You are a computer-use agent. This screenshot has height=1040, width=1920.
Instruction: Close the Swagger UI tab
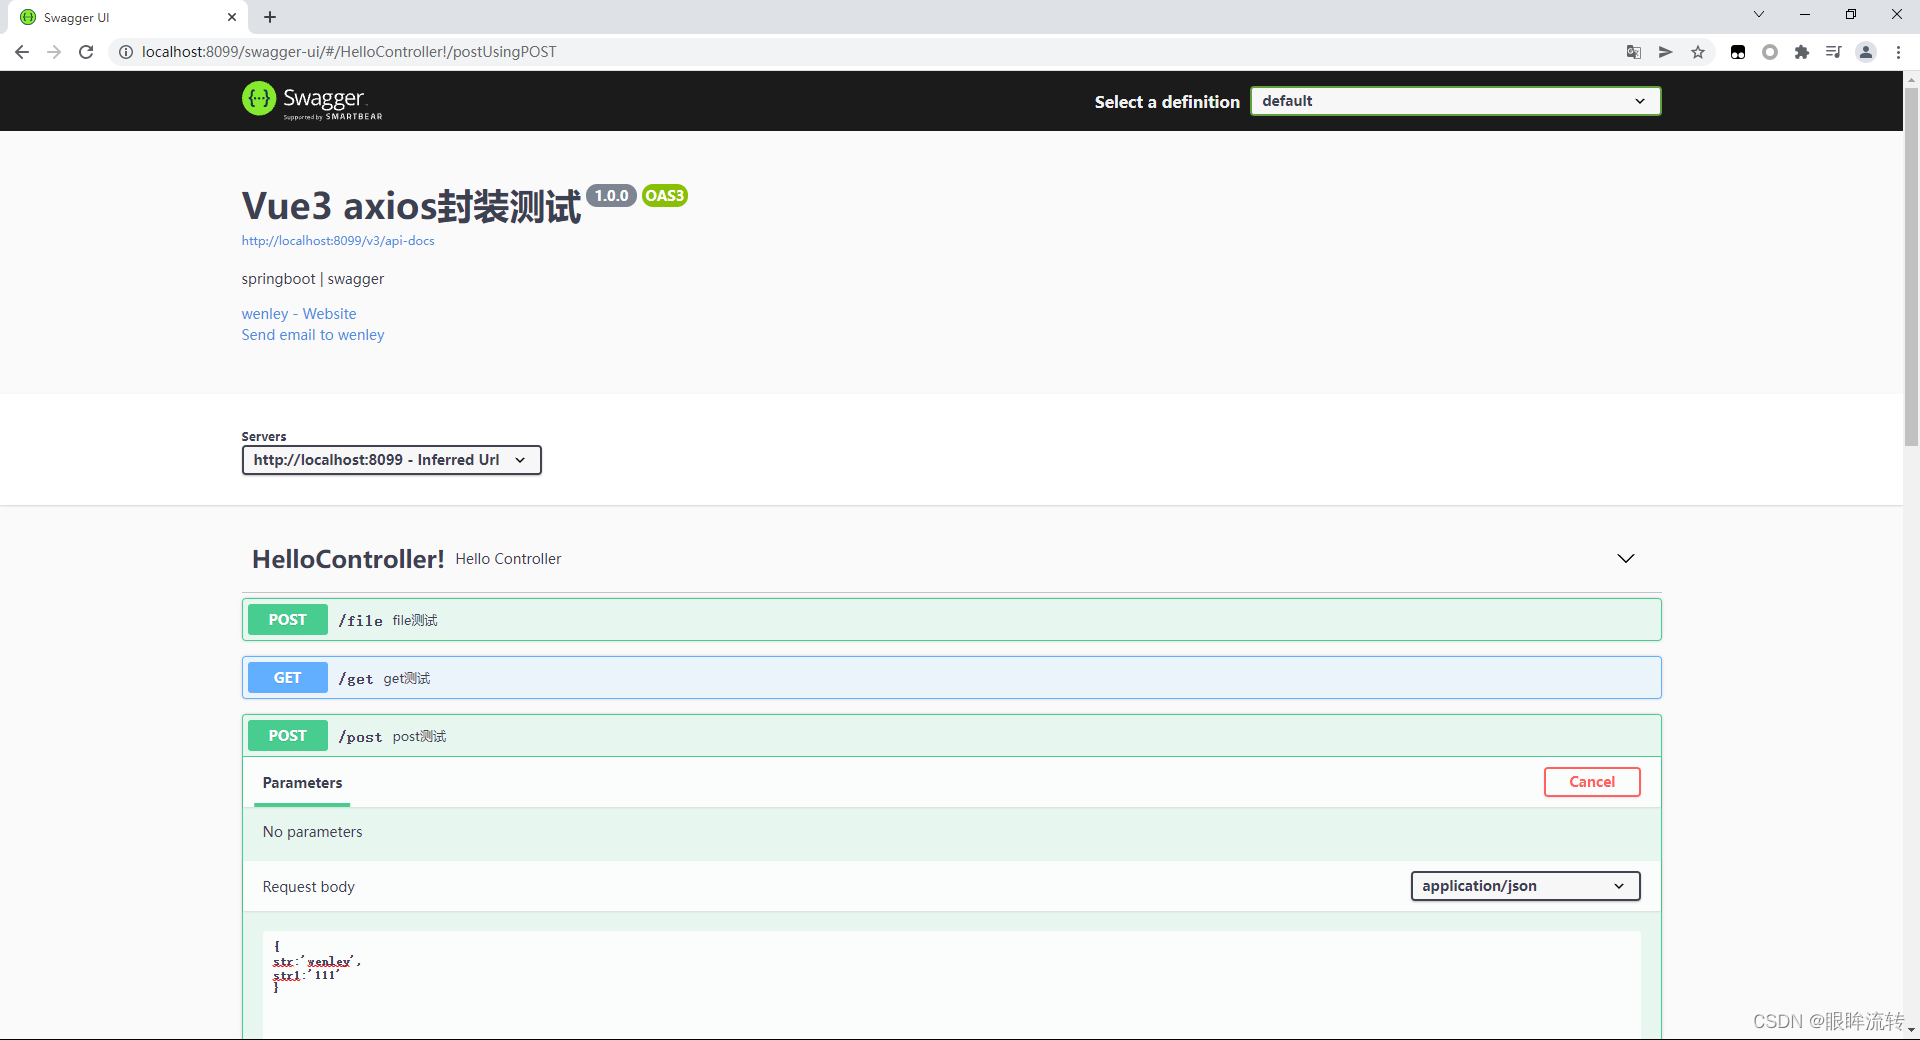pos(232,17)
